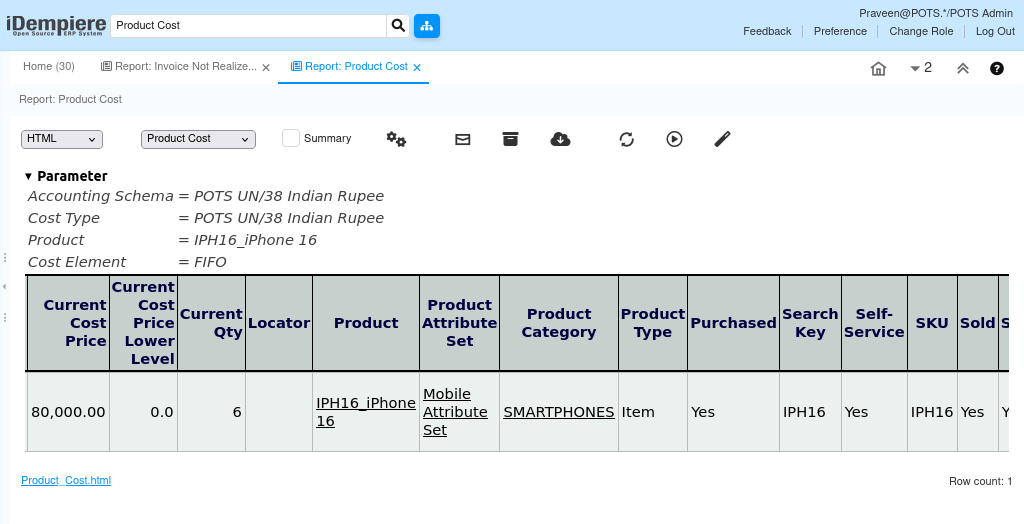Click the Current Qty column header

pyautogui.click(x=211, y=323)
